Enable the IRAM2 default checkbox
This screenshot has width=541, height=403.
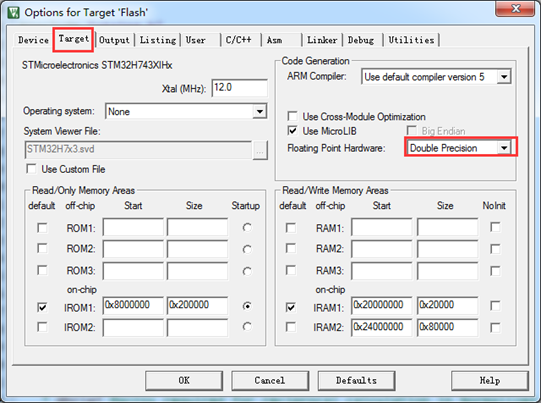(291, 327)
